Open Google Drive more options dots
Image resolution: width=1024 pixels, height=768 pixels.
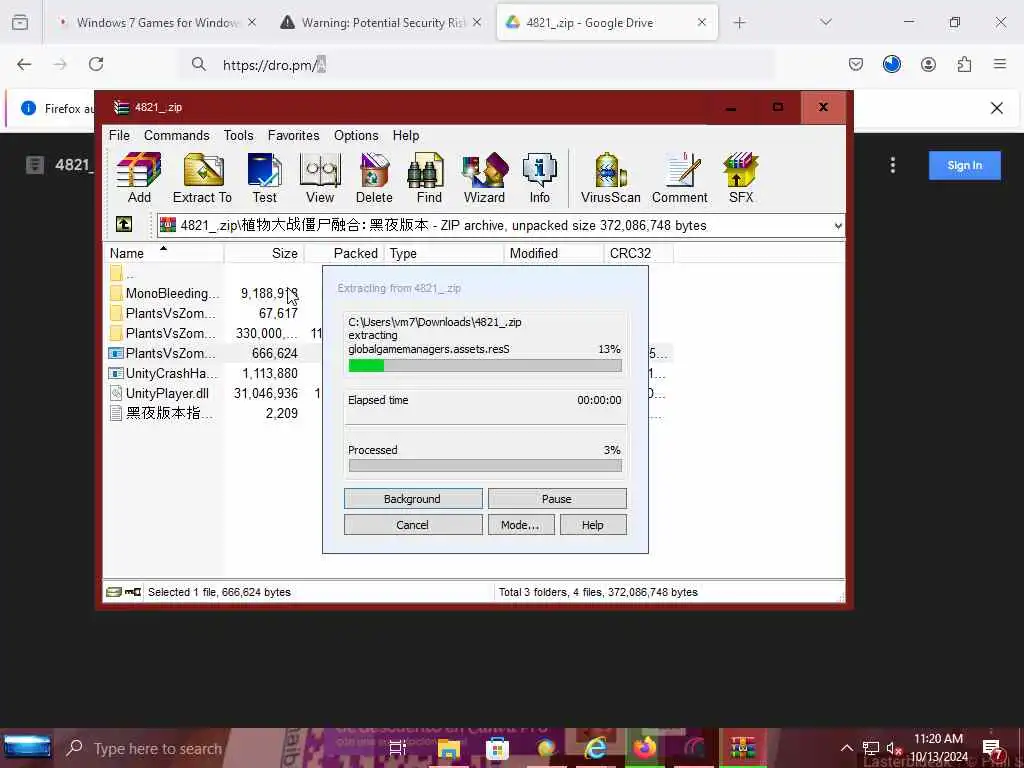pyautogui.click(x=893, y=165)
